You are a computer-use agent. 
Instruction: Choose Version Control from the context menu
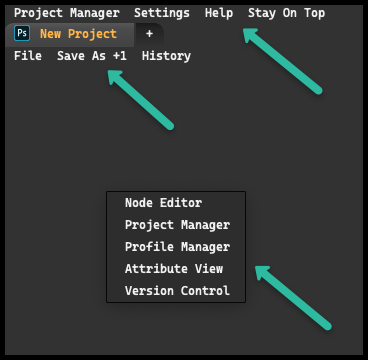pos(177,291)
